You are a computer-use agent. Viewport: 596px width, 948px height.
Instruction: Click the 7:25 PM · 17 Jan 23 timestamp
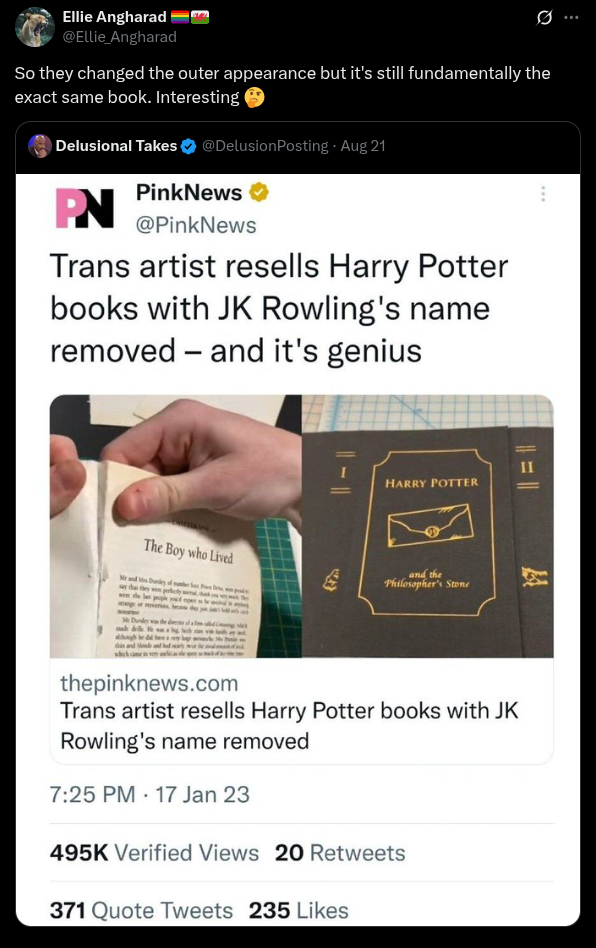click(149, 794)
